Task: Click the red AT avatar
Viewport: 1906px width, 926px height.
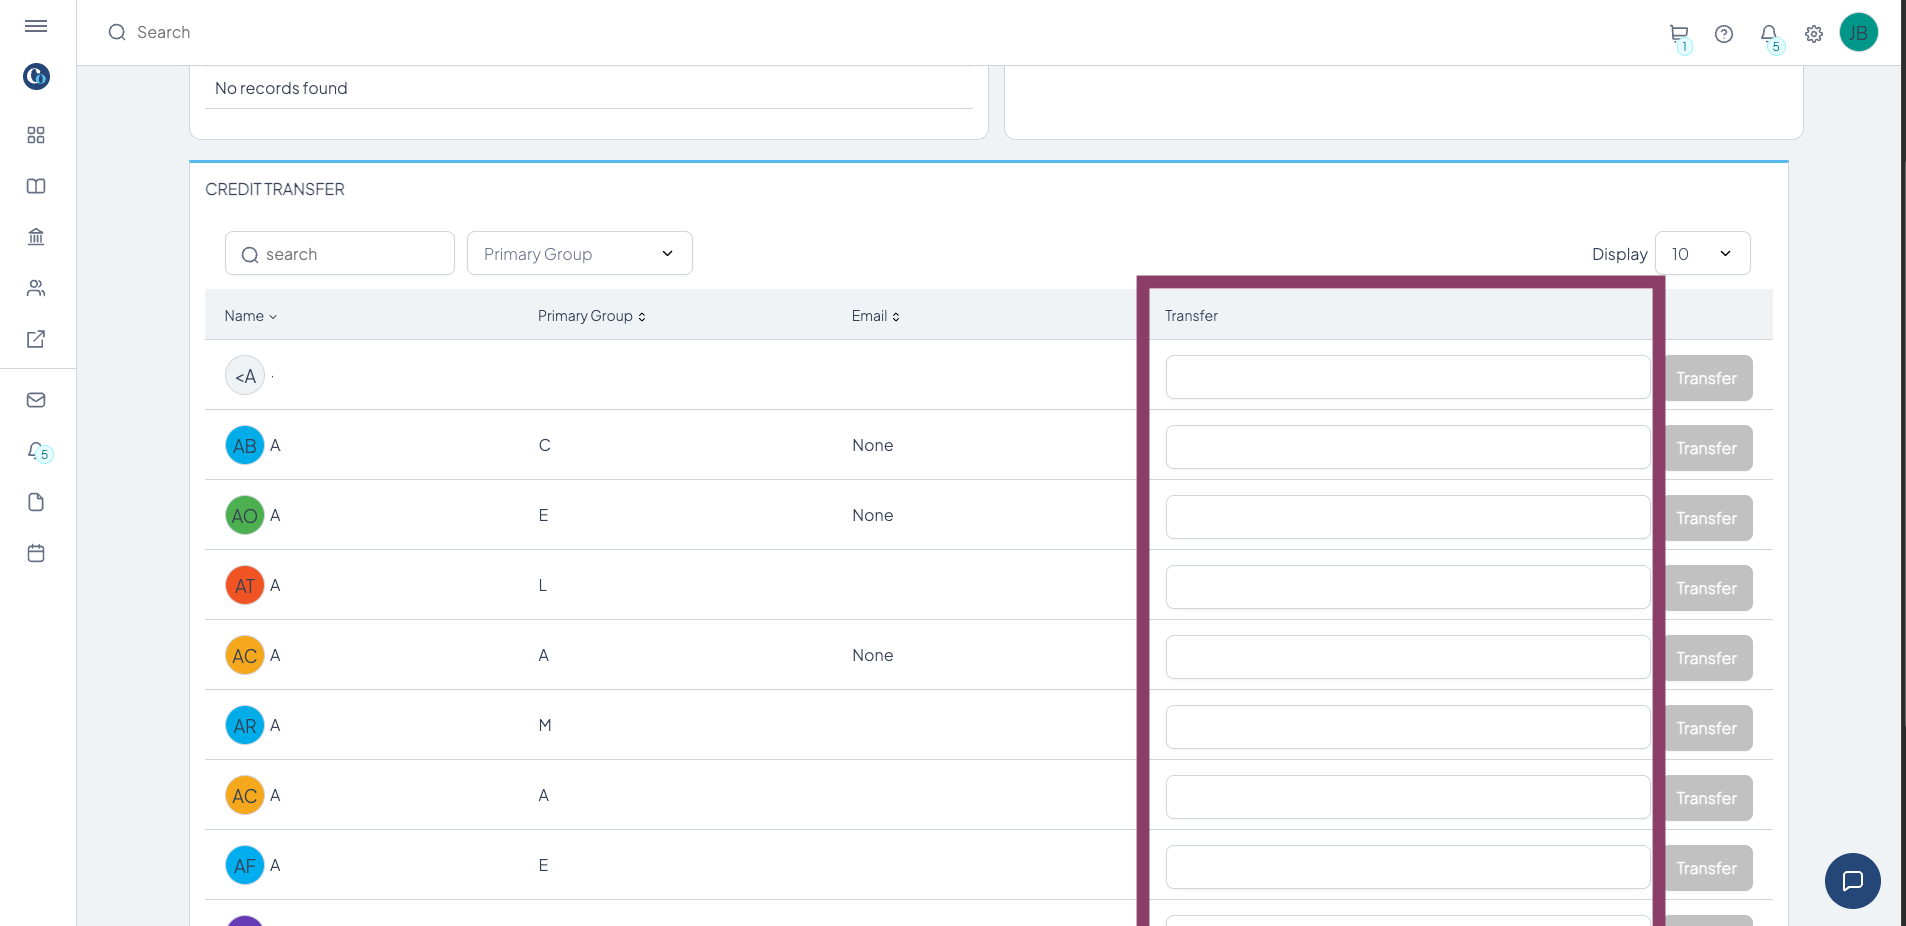Action: 245,585
